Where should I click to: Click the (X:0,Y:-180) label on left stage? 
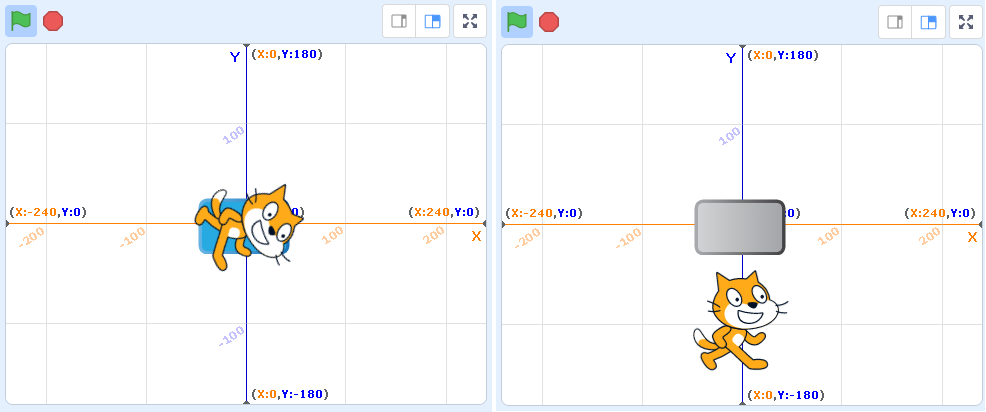[289, 394]
